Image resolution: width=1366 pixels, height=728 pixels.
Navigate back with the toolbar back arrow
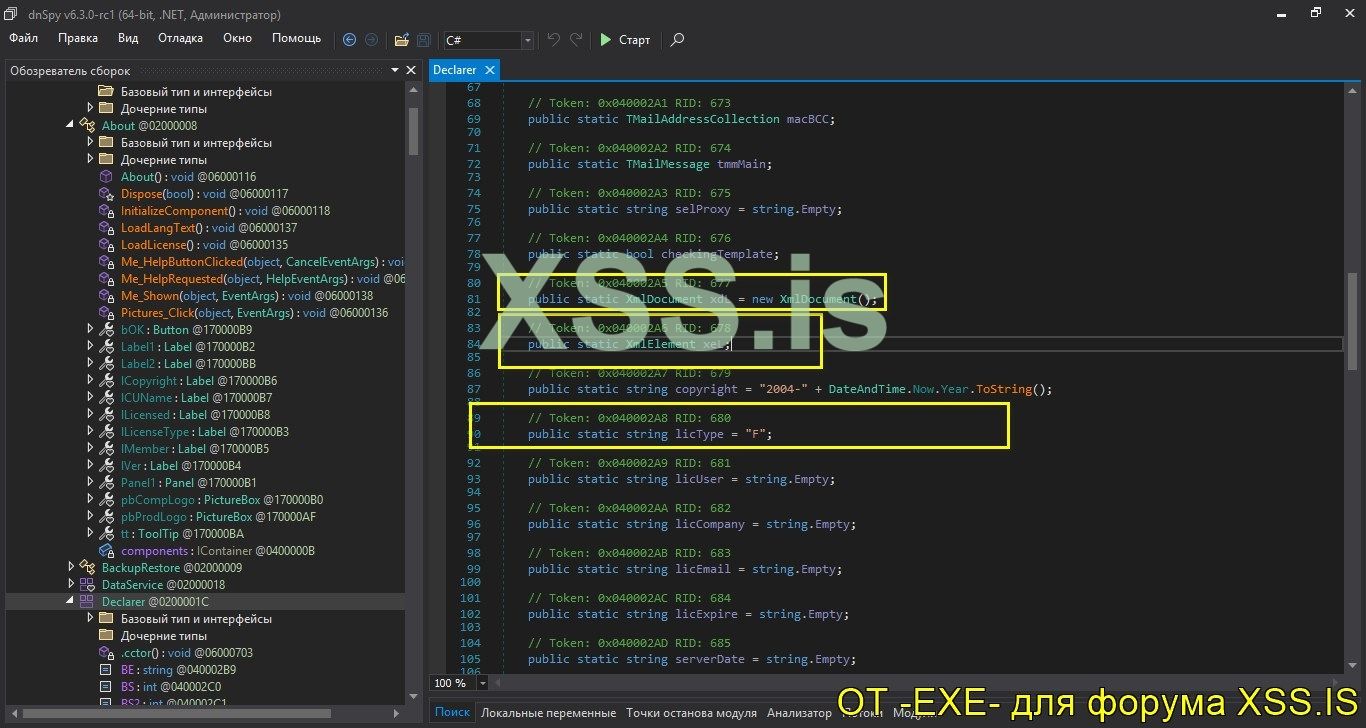click(349, 40)
